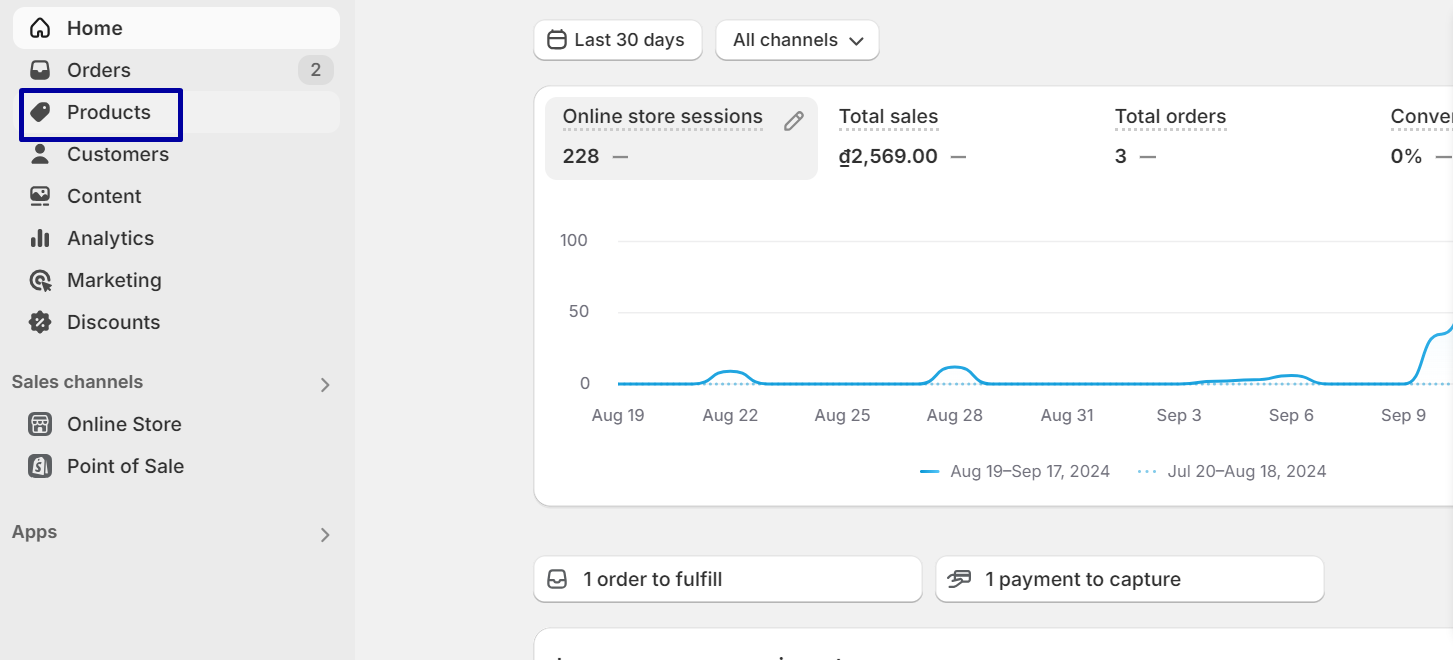Click the Marketing target icon
The width and height of the screenshot is (1453, 660).
tap(40, 280)
